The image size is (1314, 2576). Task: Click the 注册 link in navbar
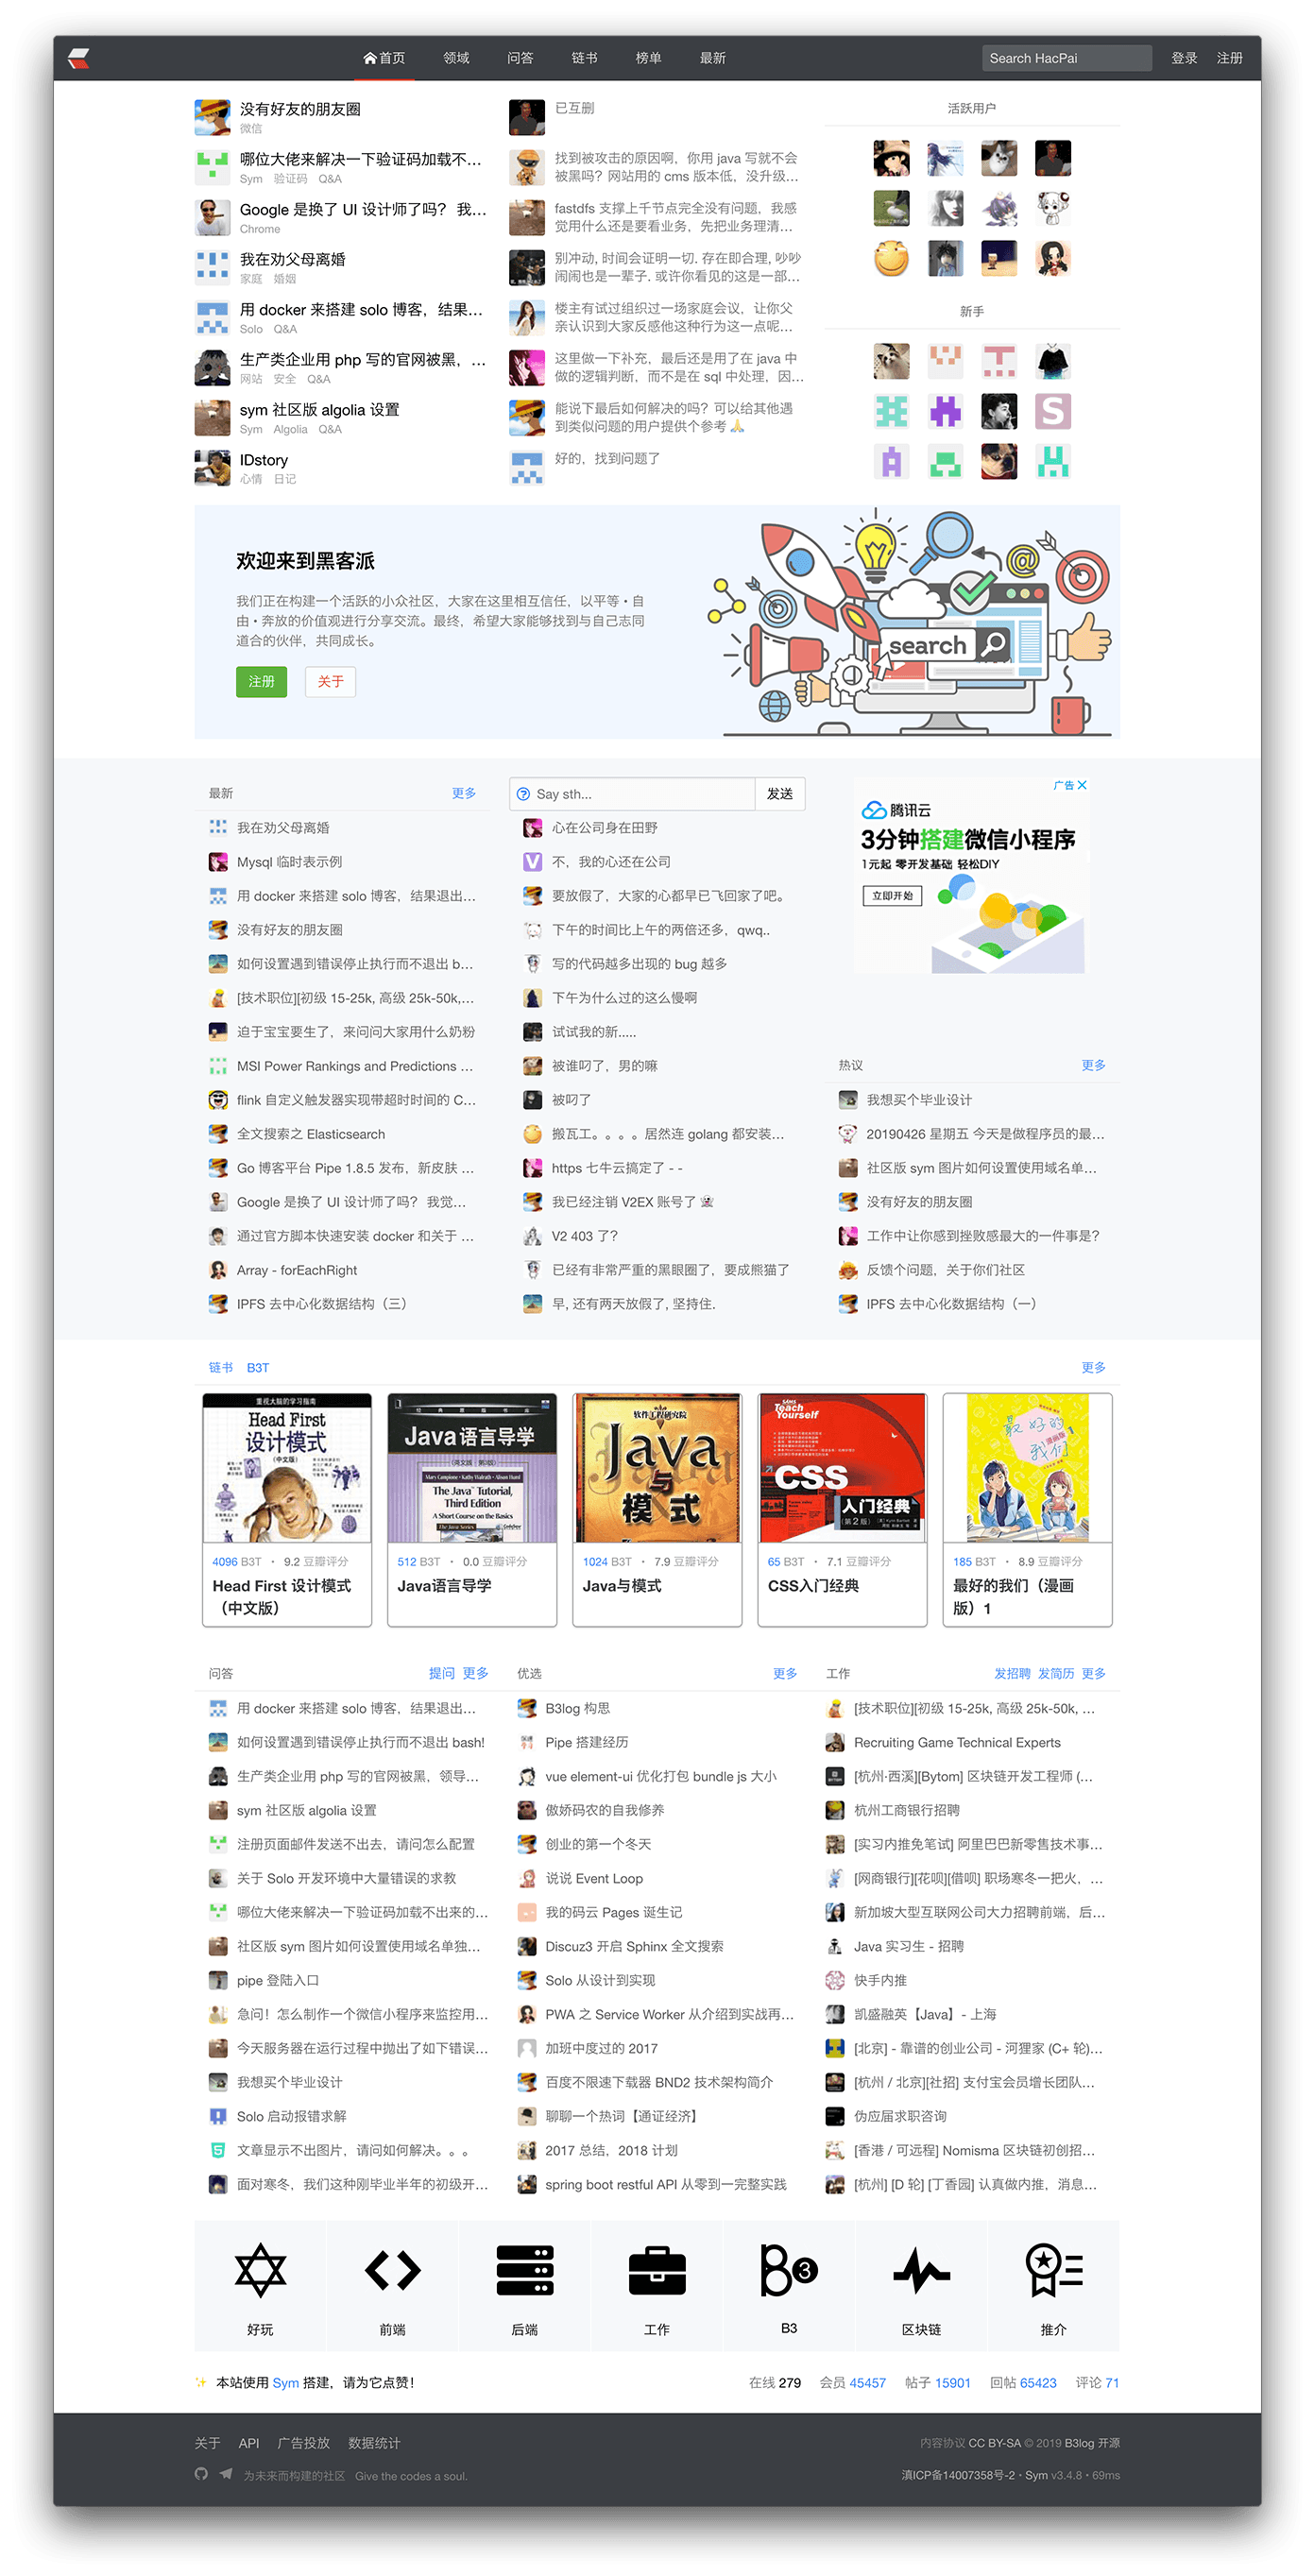[x=1229, y=58]
